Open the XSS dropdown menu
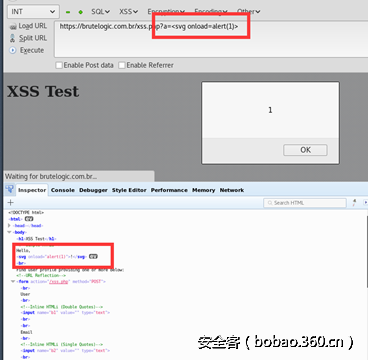368x360 pixels. tap(129, 12)
